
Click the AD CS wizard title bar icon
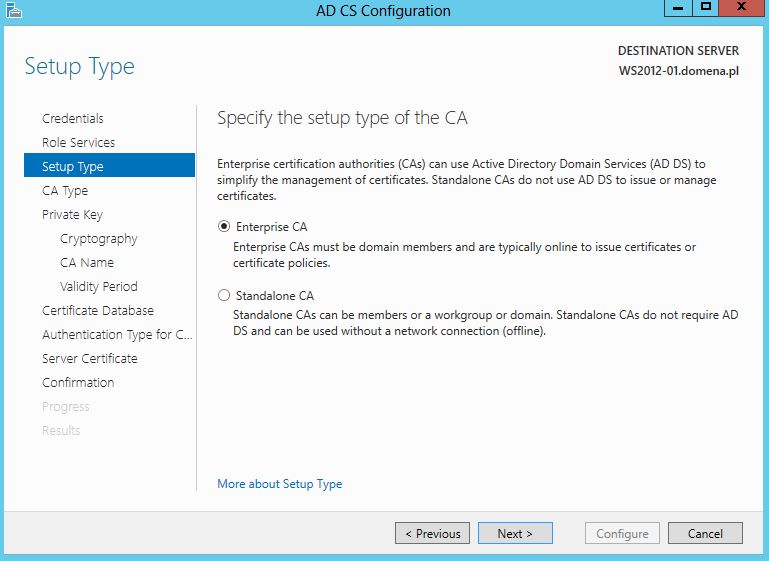click(x=14, y=10)
